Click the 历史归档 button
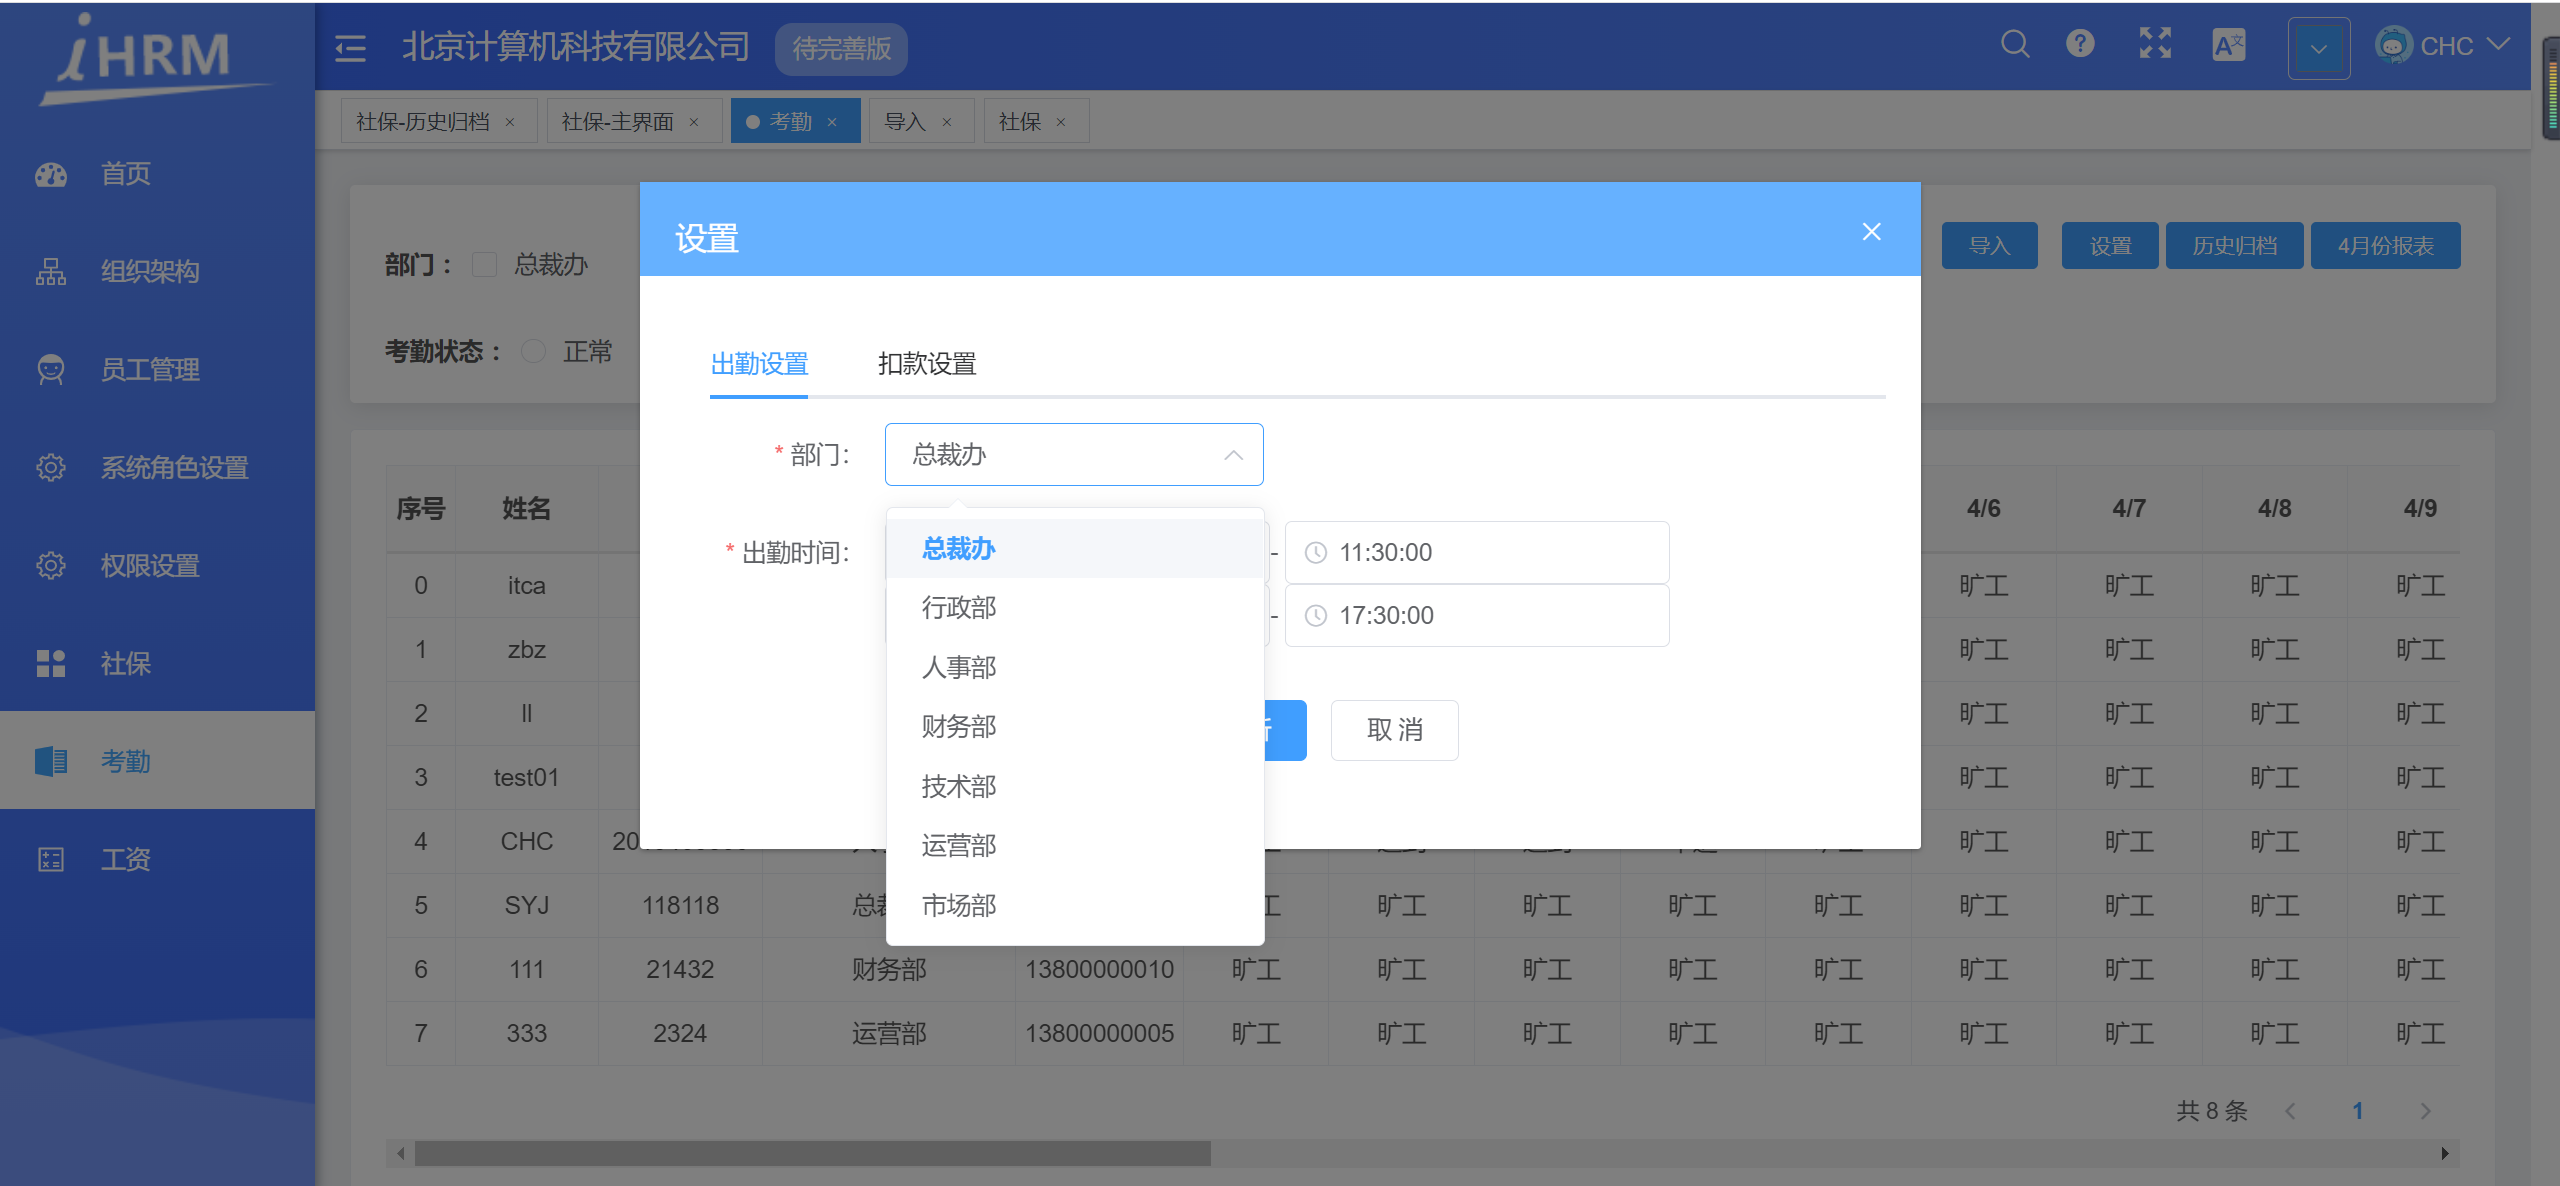 pos(2234,246)
